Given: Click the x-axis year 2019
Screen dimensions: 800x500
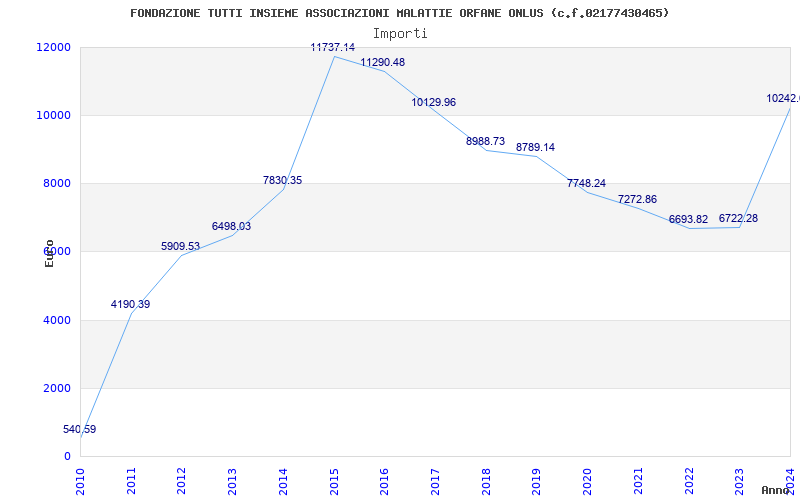Looking at the screenshot, I should [537, 482].
